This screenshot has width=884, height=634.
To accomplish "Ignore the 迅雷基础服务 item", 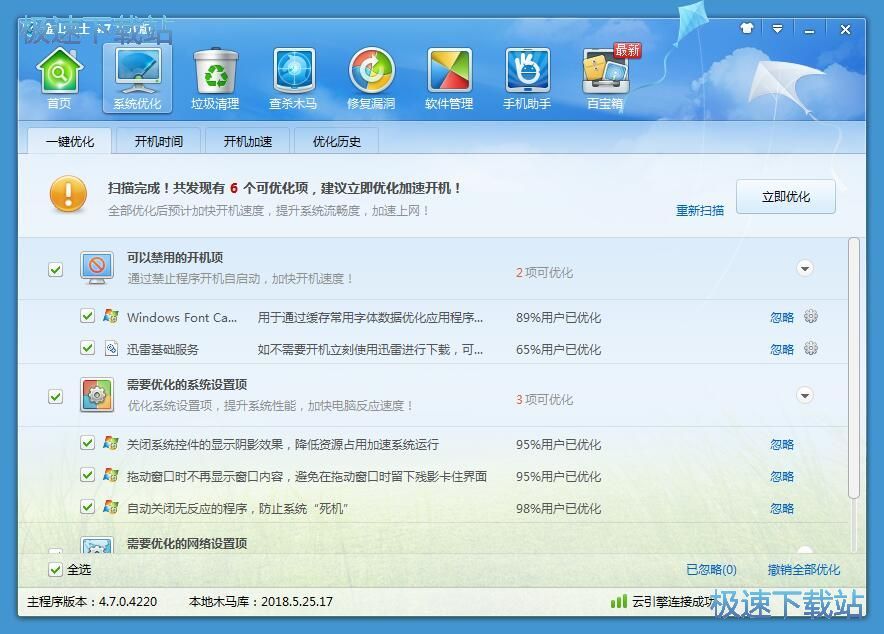I will click(782, 349).
